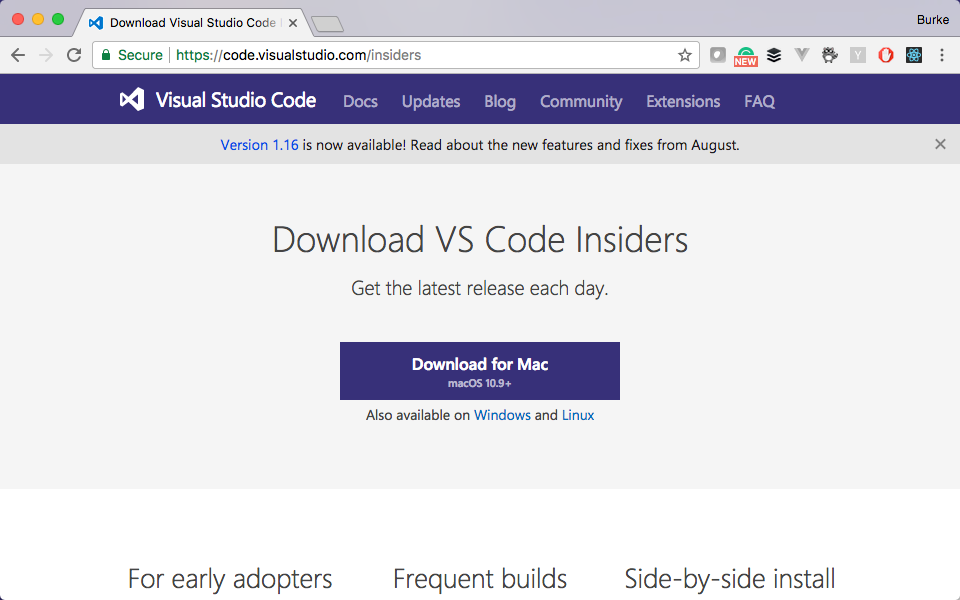Image resolution: width=960 pixels, height=600 pixels.
Task: Open the Chrome three-dot menu
Action: (x=942, y=55)
